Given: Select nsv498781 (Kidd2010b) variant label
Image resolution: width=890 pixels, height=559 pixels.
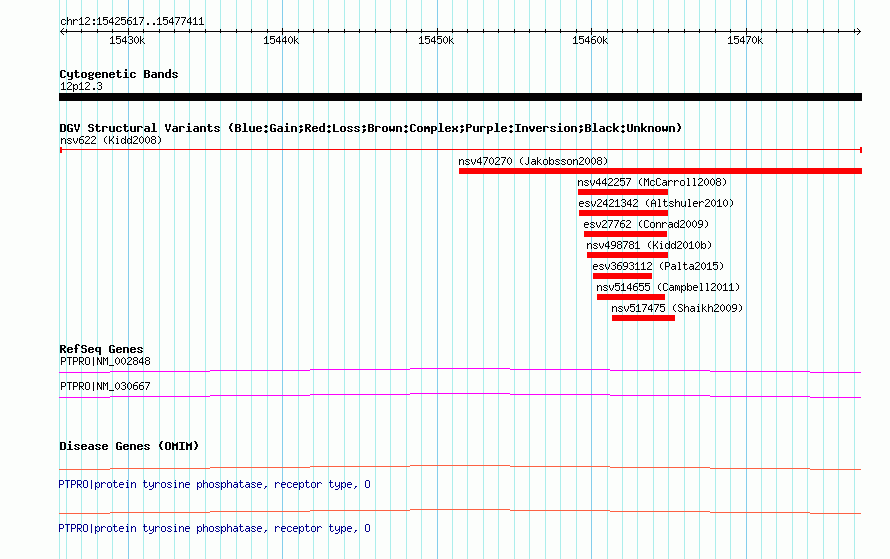Looking at the screenshot, I should pyautogui.click(x=649, y=245).
